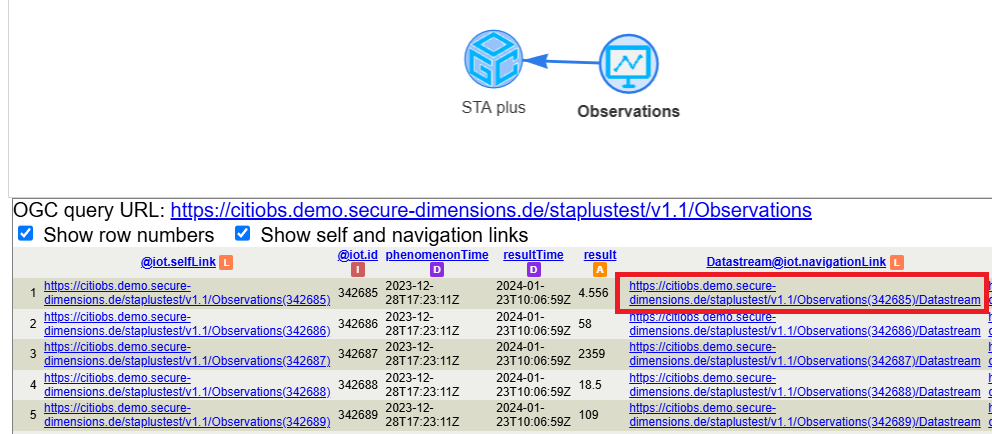Click the STA plus OGC node icon
This screenshot has width=992, height=434.
494,60
